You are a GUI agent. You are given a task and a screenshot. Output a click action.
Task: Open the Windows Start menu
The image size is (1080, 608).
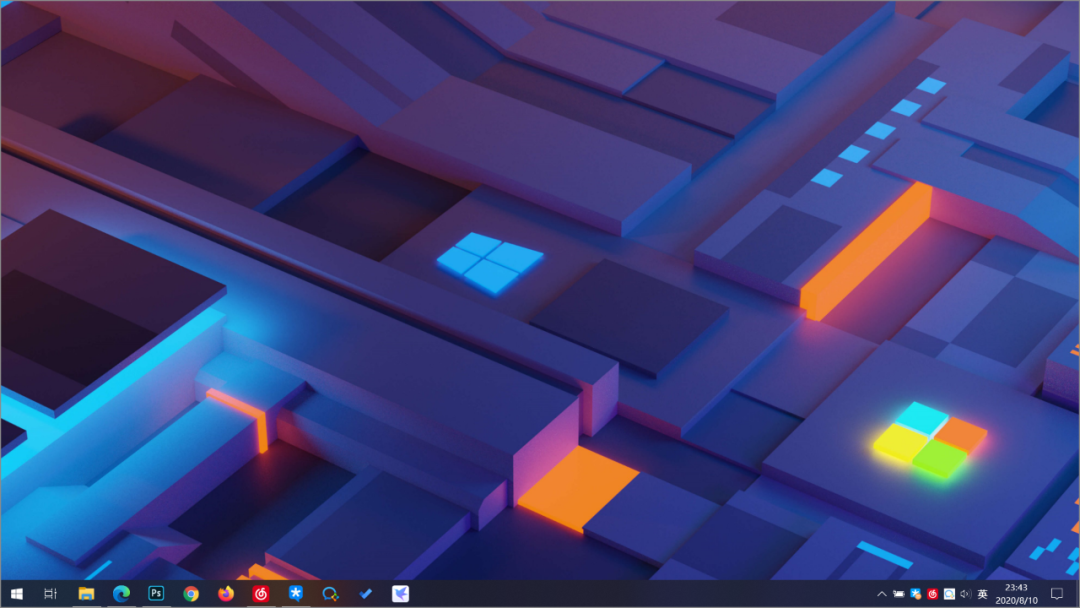[17, 594]
